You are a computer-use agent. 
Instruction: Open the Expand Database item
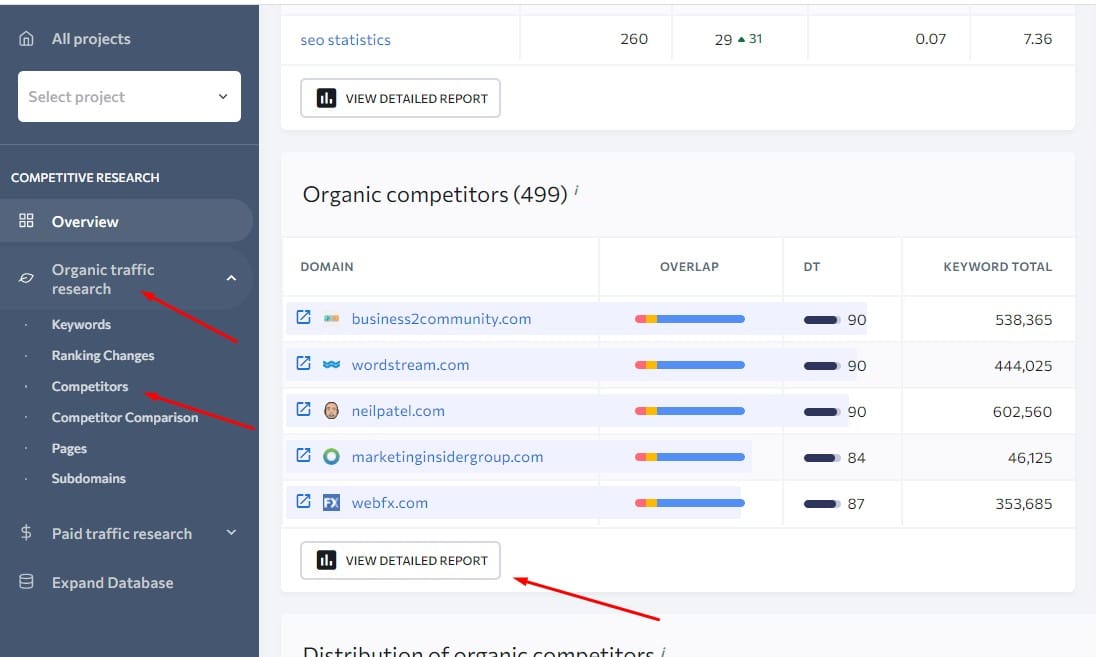coord(113,582)
